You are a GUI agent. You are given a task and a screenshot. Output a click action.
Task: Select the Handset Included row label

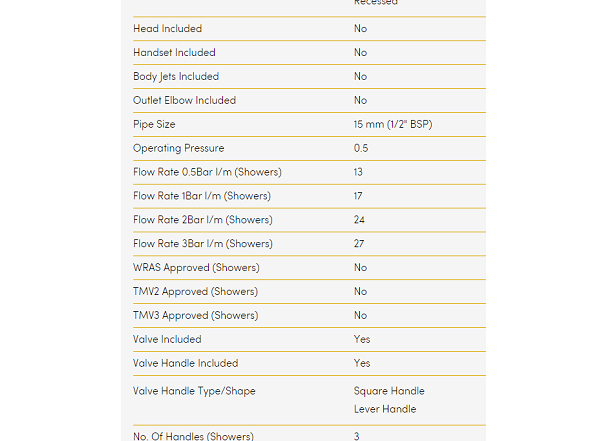174,53
